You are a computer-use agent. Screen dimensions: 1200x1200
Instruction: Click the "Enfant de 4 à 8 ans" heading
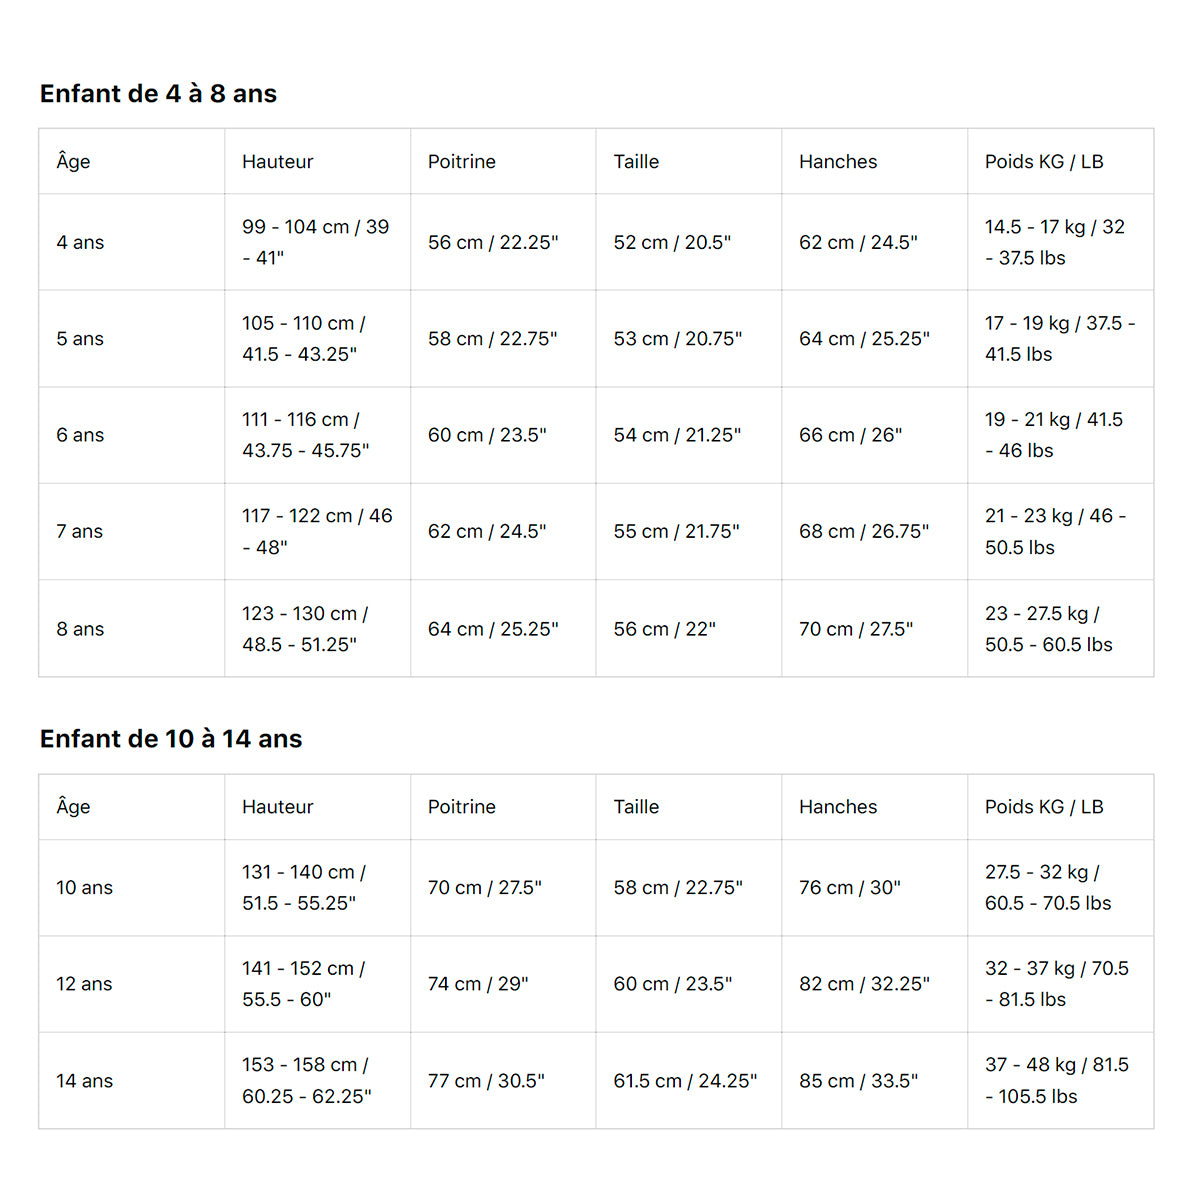[x=158, y=94]
